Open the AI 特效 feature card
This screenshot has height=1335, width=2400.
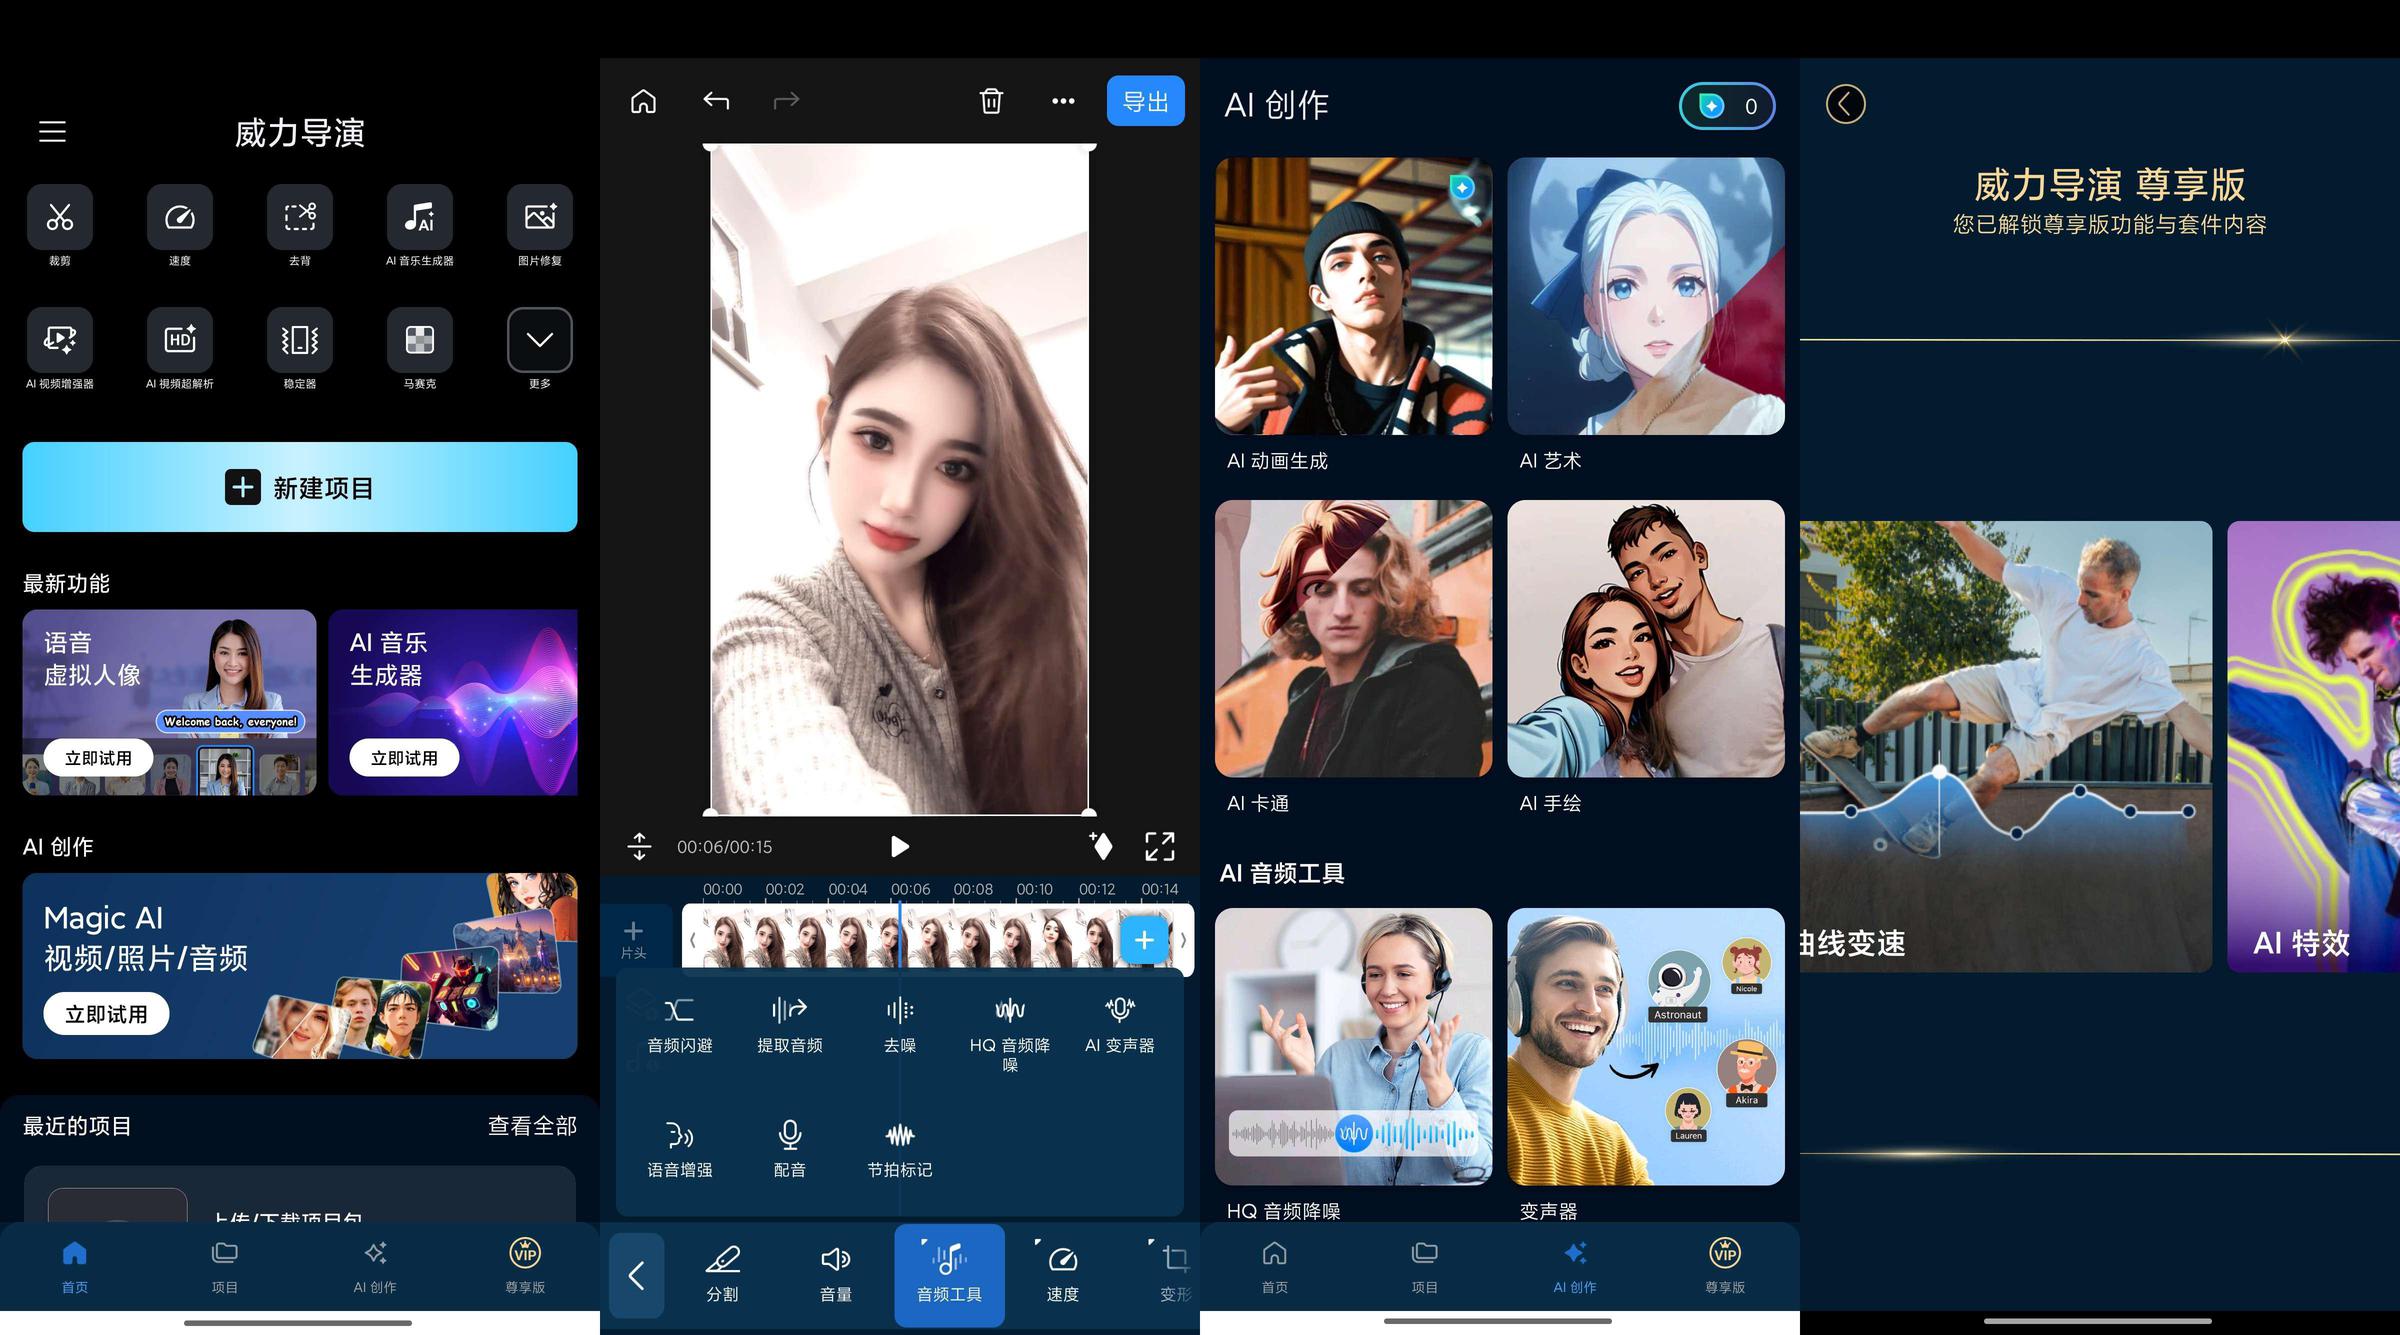click(x=2314, y=746)
